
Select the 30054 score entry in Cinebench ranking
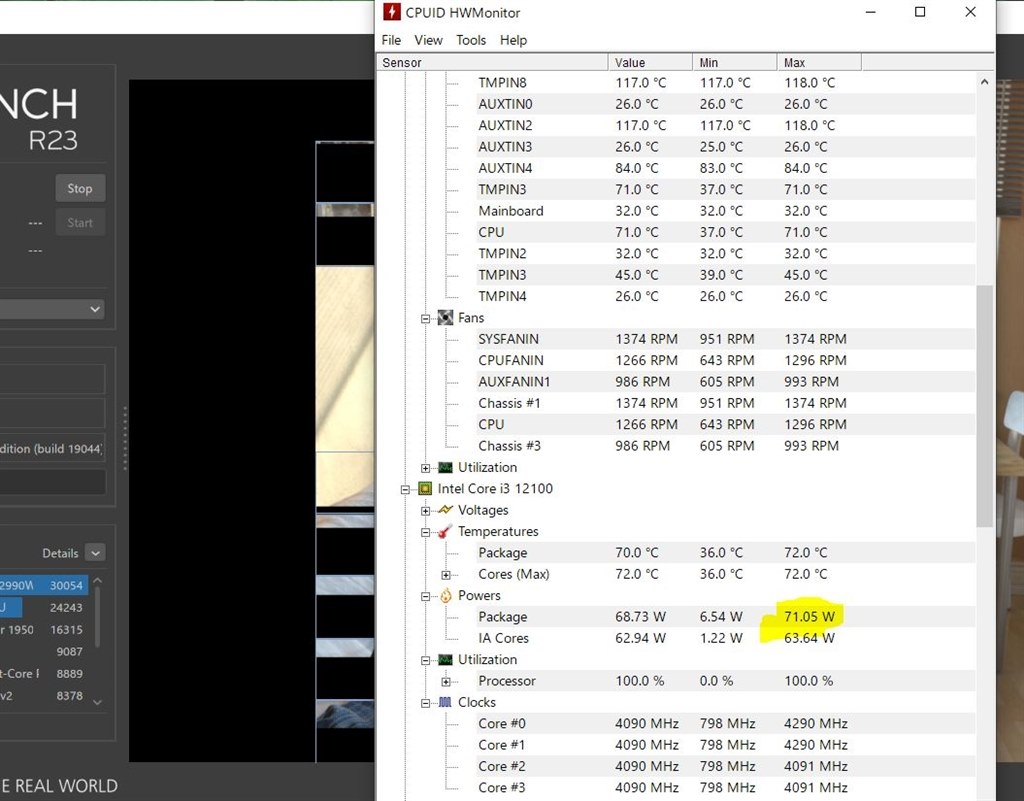(44, 586)
